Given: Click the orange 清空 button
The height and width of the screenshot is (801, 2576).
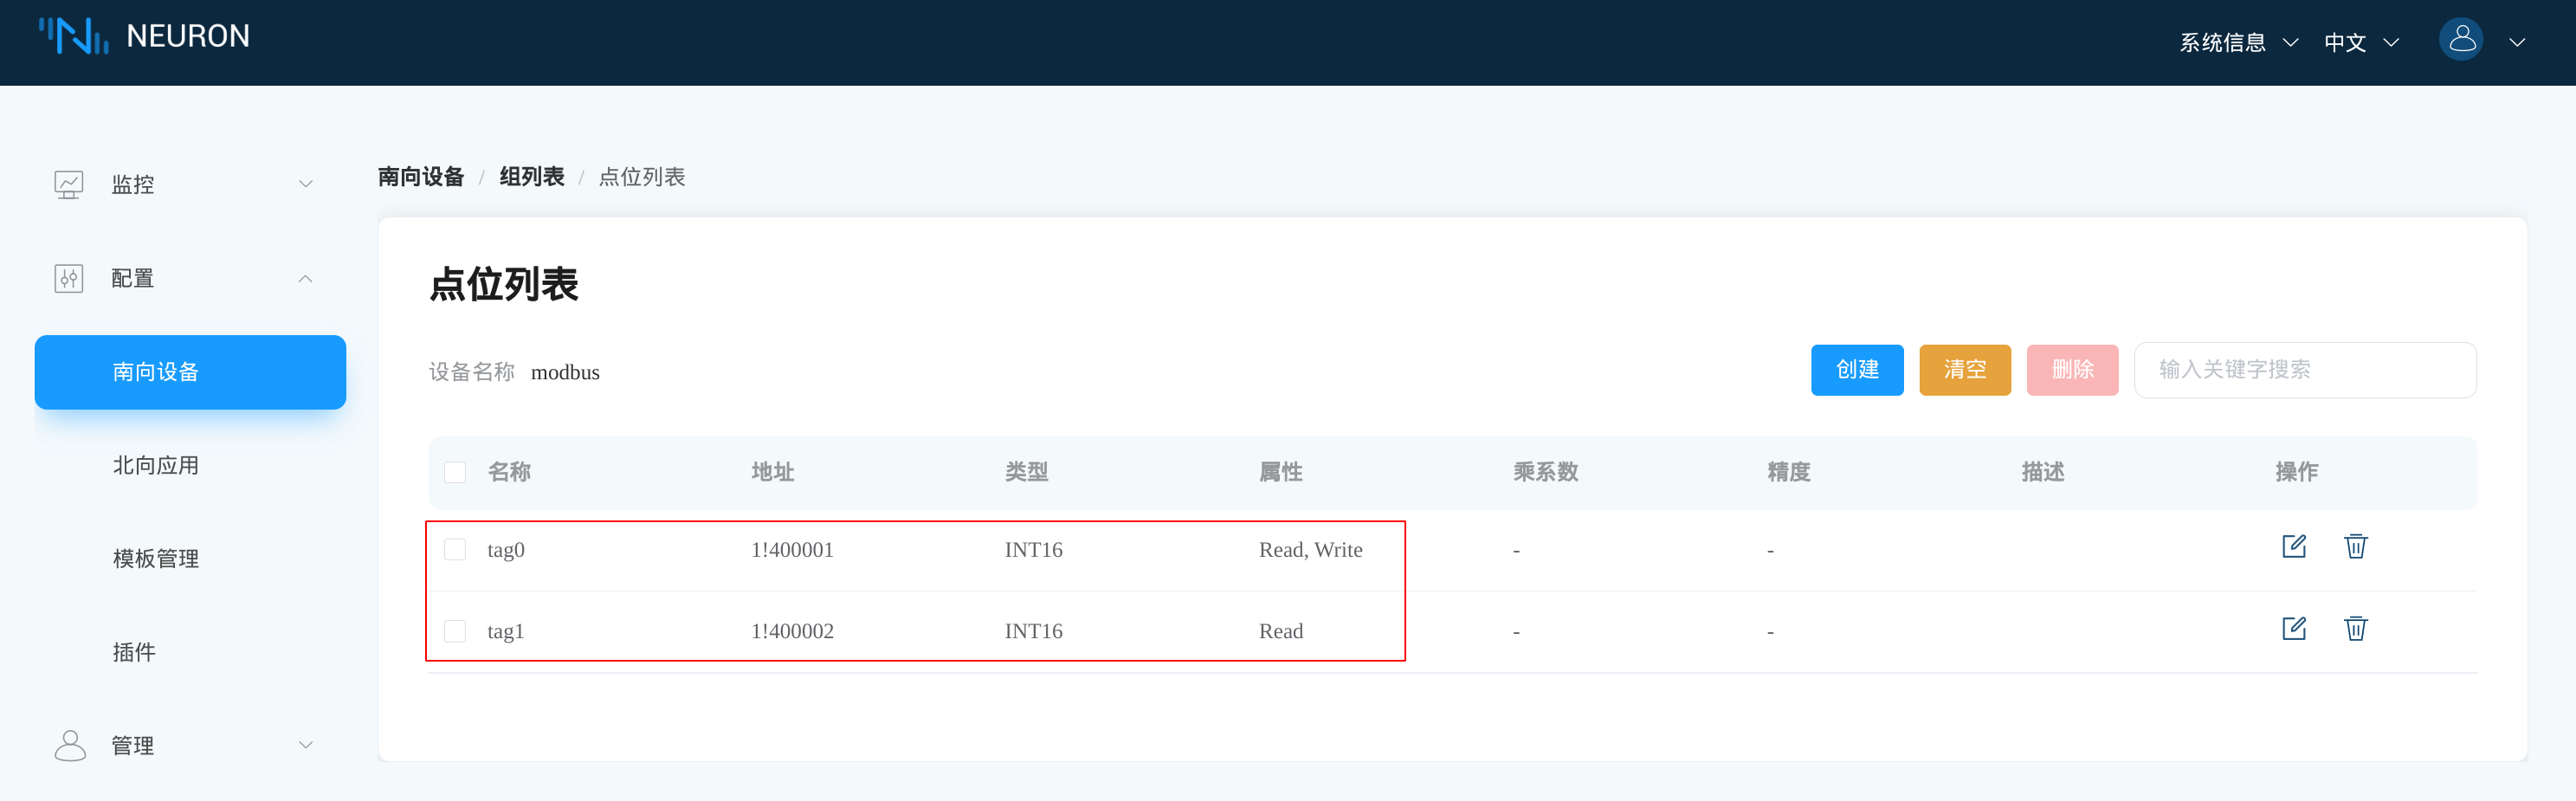Looking at the screenshot, I should (x=1964, y=370).
